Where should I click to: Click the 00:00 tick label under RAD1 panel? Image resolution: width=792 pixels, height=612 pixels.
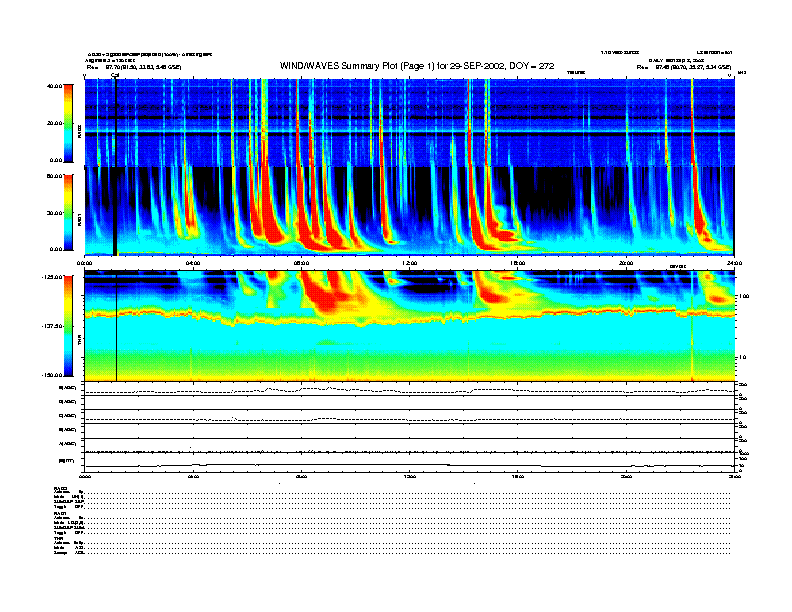84,263
